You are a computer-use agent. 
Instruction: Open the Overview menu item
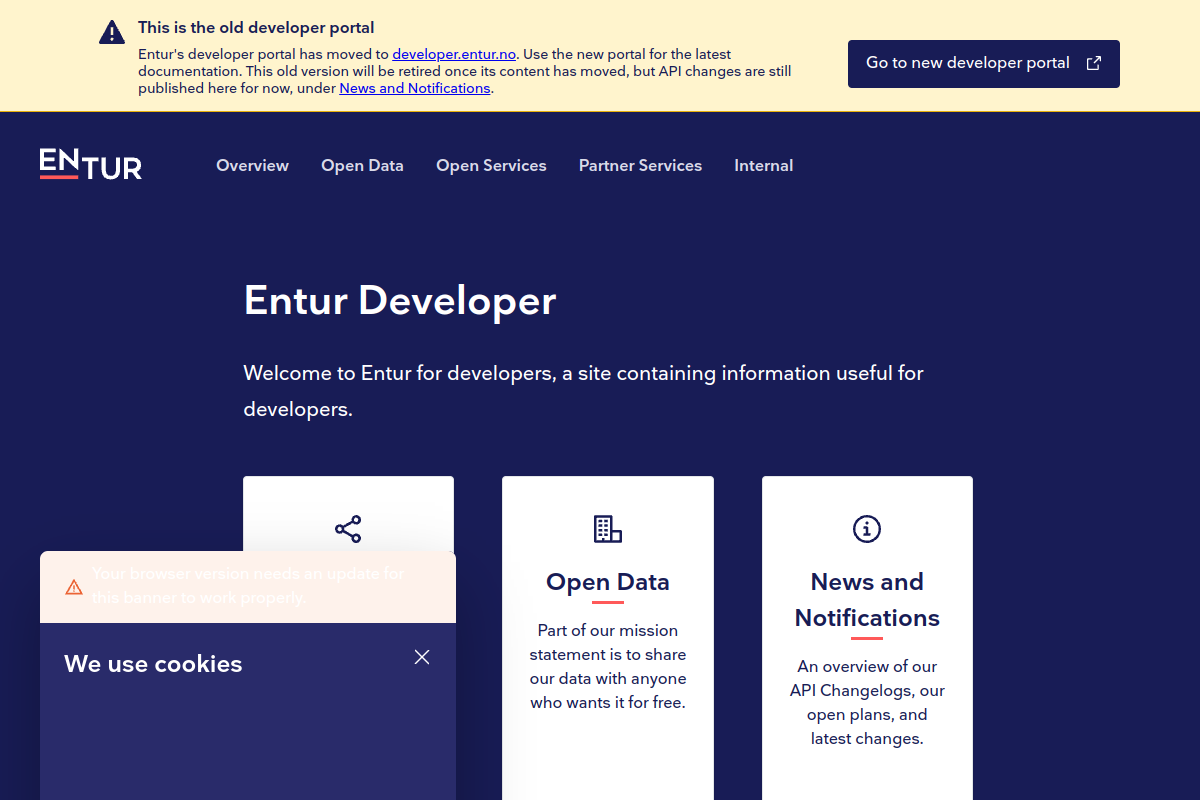coord(253,166)
